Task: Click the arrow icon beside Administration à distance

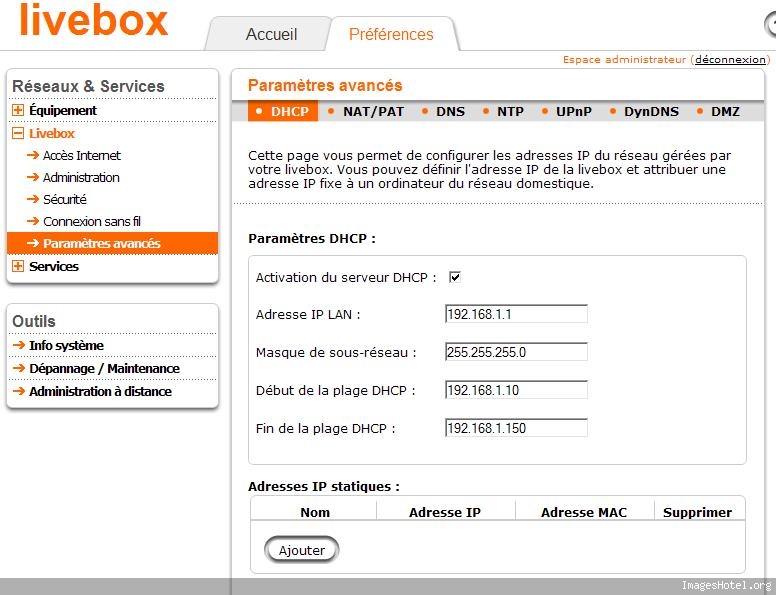Action: 19,391
